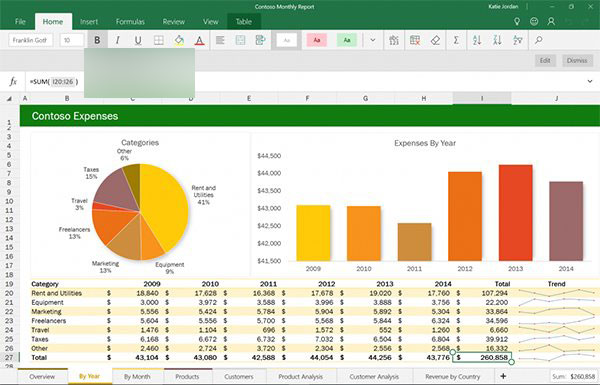Select column F header
The width and height of the screenshot is (600, 385).
pos(307,98)
